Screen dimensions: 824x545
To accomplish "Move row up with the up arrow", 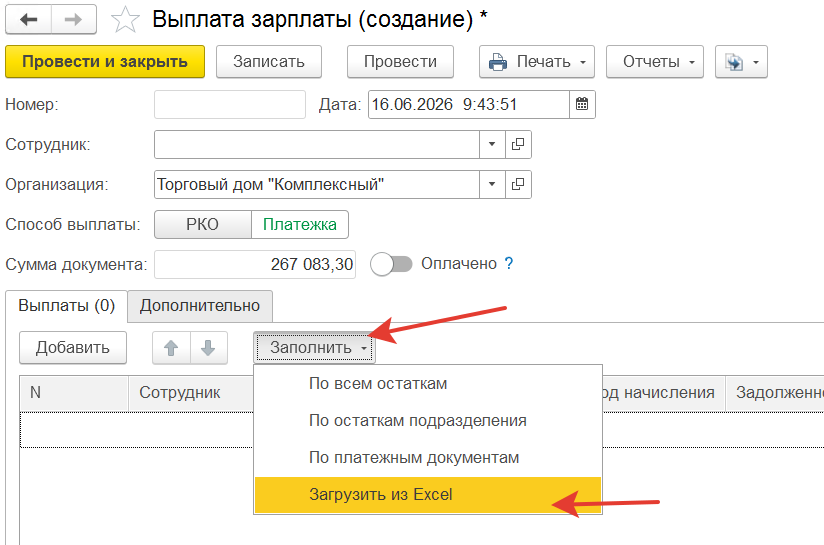I will point(171,347).
